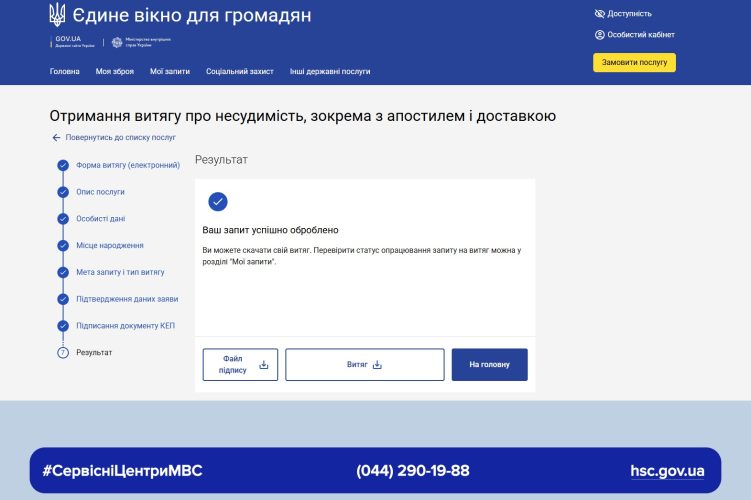Select 'Соціальний захист' in navigation
751x500 pixels.
[x=239, y=72]
